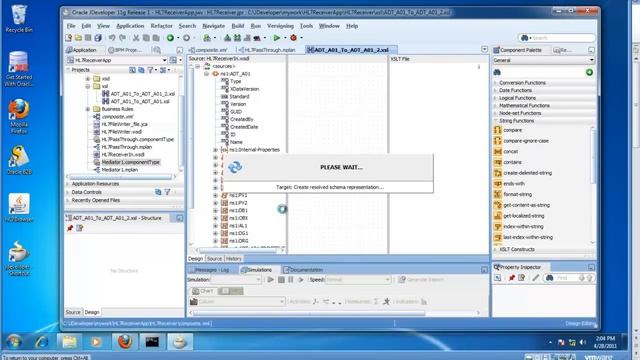Click the Open folder toolbar icon
The image size is (640, 360).
(78, 38)
